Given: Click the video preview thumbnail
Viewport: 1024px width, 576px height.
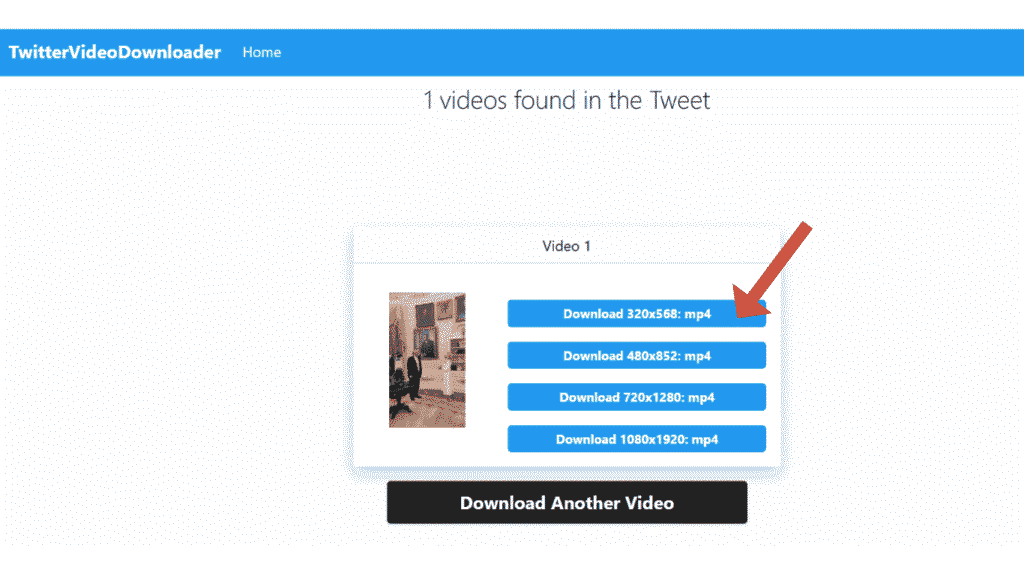Looking at the screenshot, I should (427, 360).
